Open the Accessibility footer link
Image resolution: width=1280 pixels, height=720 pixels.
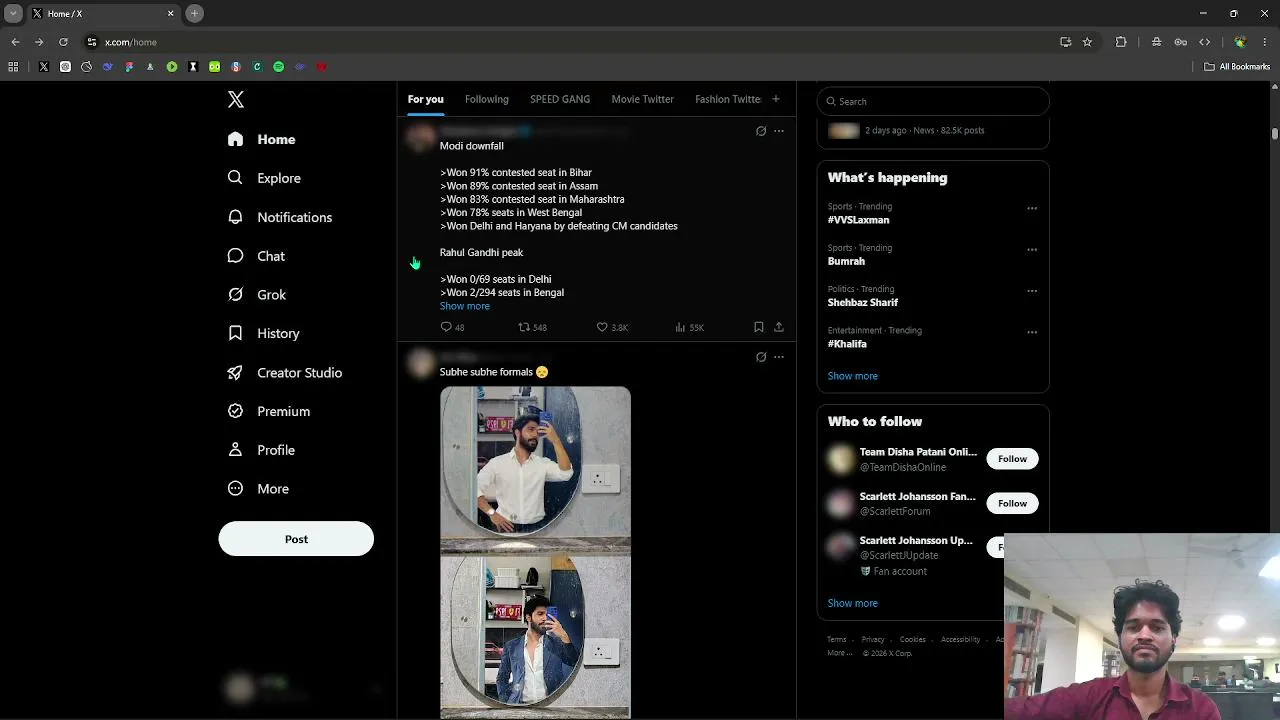click(x=960, y=639)
